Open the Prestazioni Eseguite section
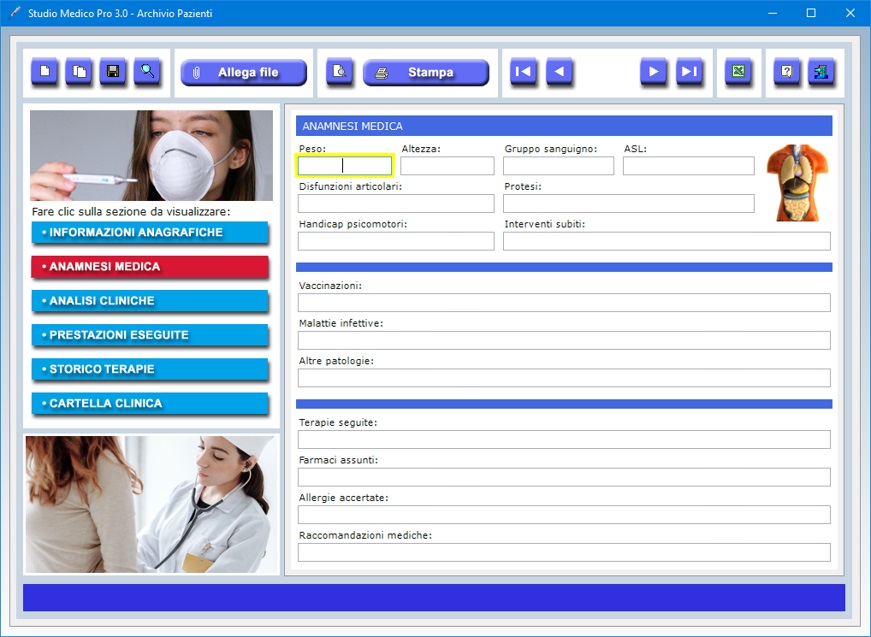Image resolution: width=871 pixels, height=637 pixels. coord(150,335)
